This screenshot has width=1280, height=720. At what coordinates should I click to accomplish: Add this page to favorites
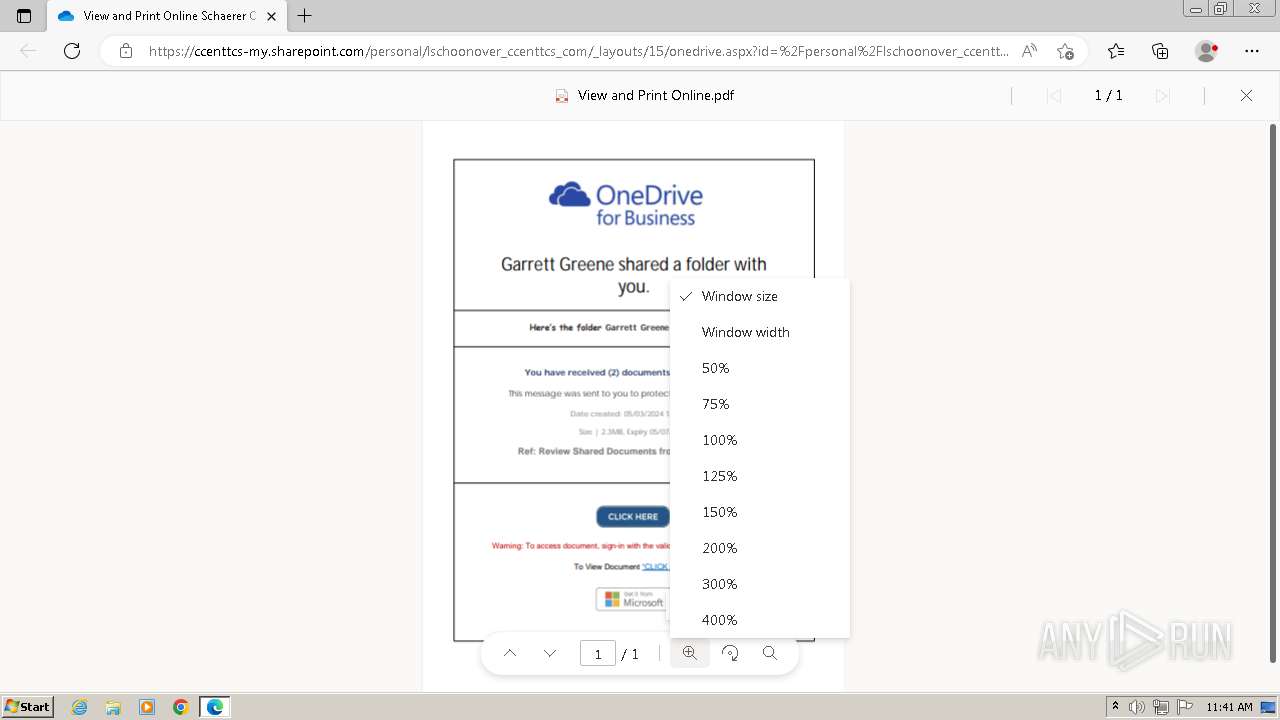(1065, 51)
